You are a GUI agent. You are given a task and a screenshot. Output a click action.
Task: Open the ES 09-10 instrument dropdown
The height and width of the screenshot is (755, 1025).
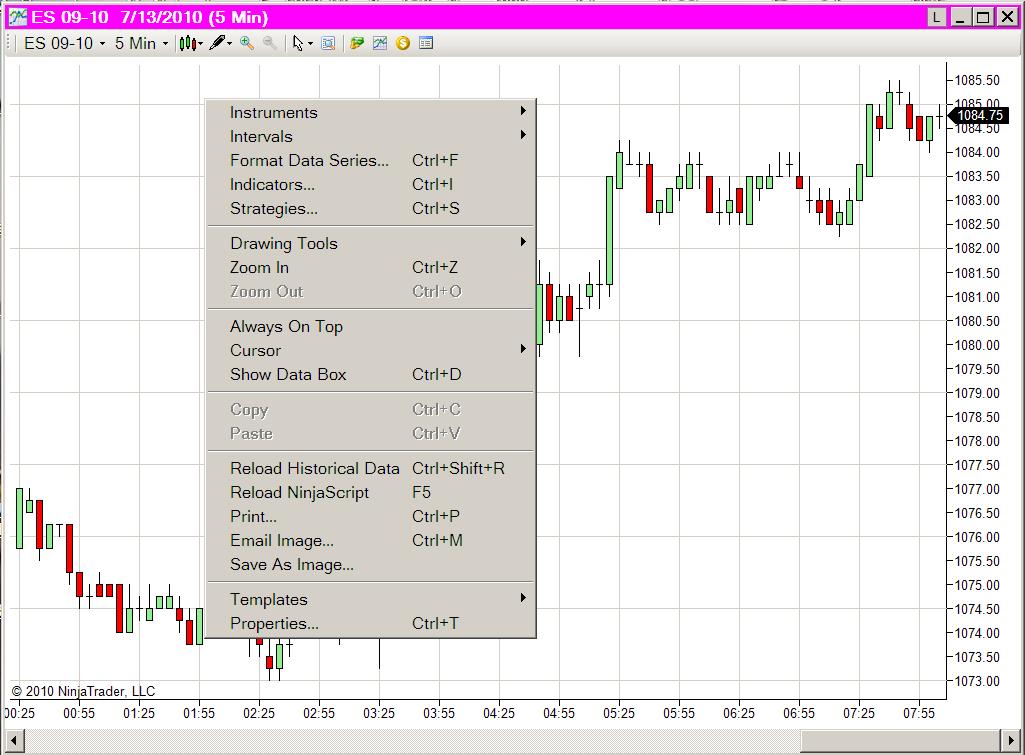64,44
